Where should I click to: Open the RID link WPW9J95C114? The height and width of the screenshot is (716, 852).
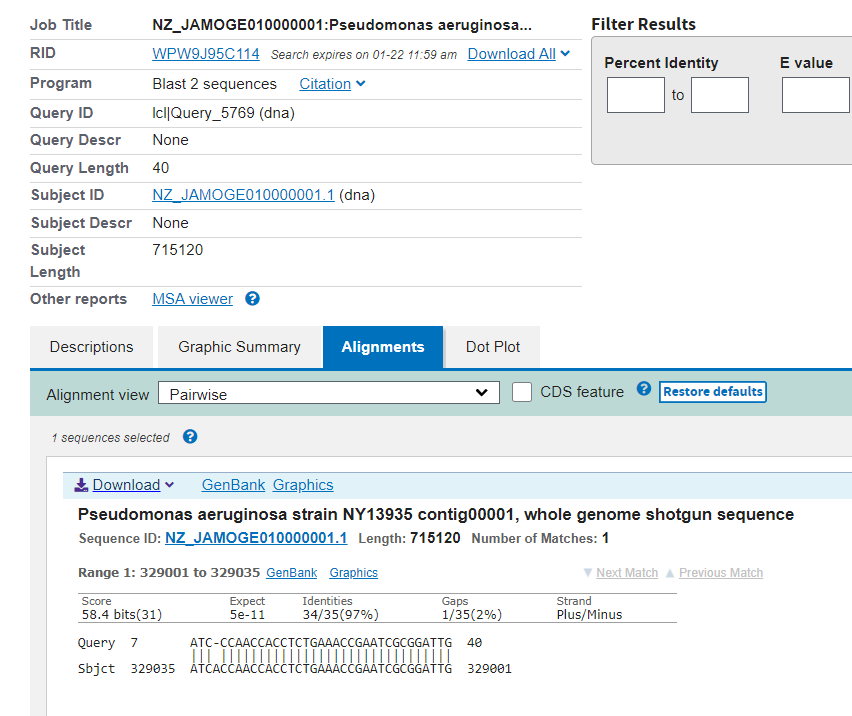tap(206, 54)
